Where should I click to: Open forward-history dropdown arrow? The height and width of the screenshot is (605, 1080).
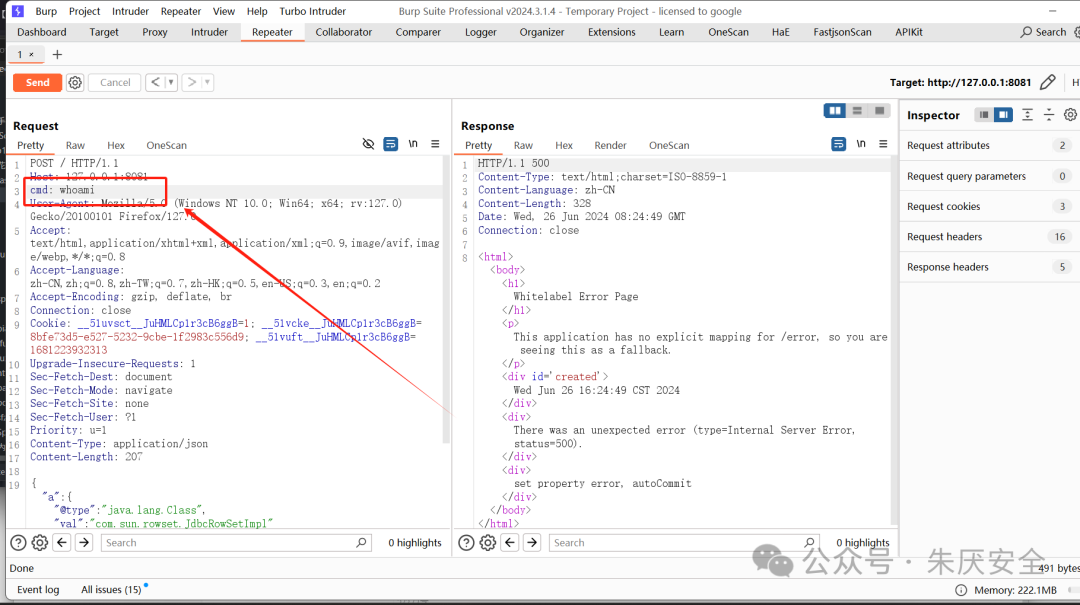tap(207, 83)
